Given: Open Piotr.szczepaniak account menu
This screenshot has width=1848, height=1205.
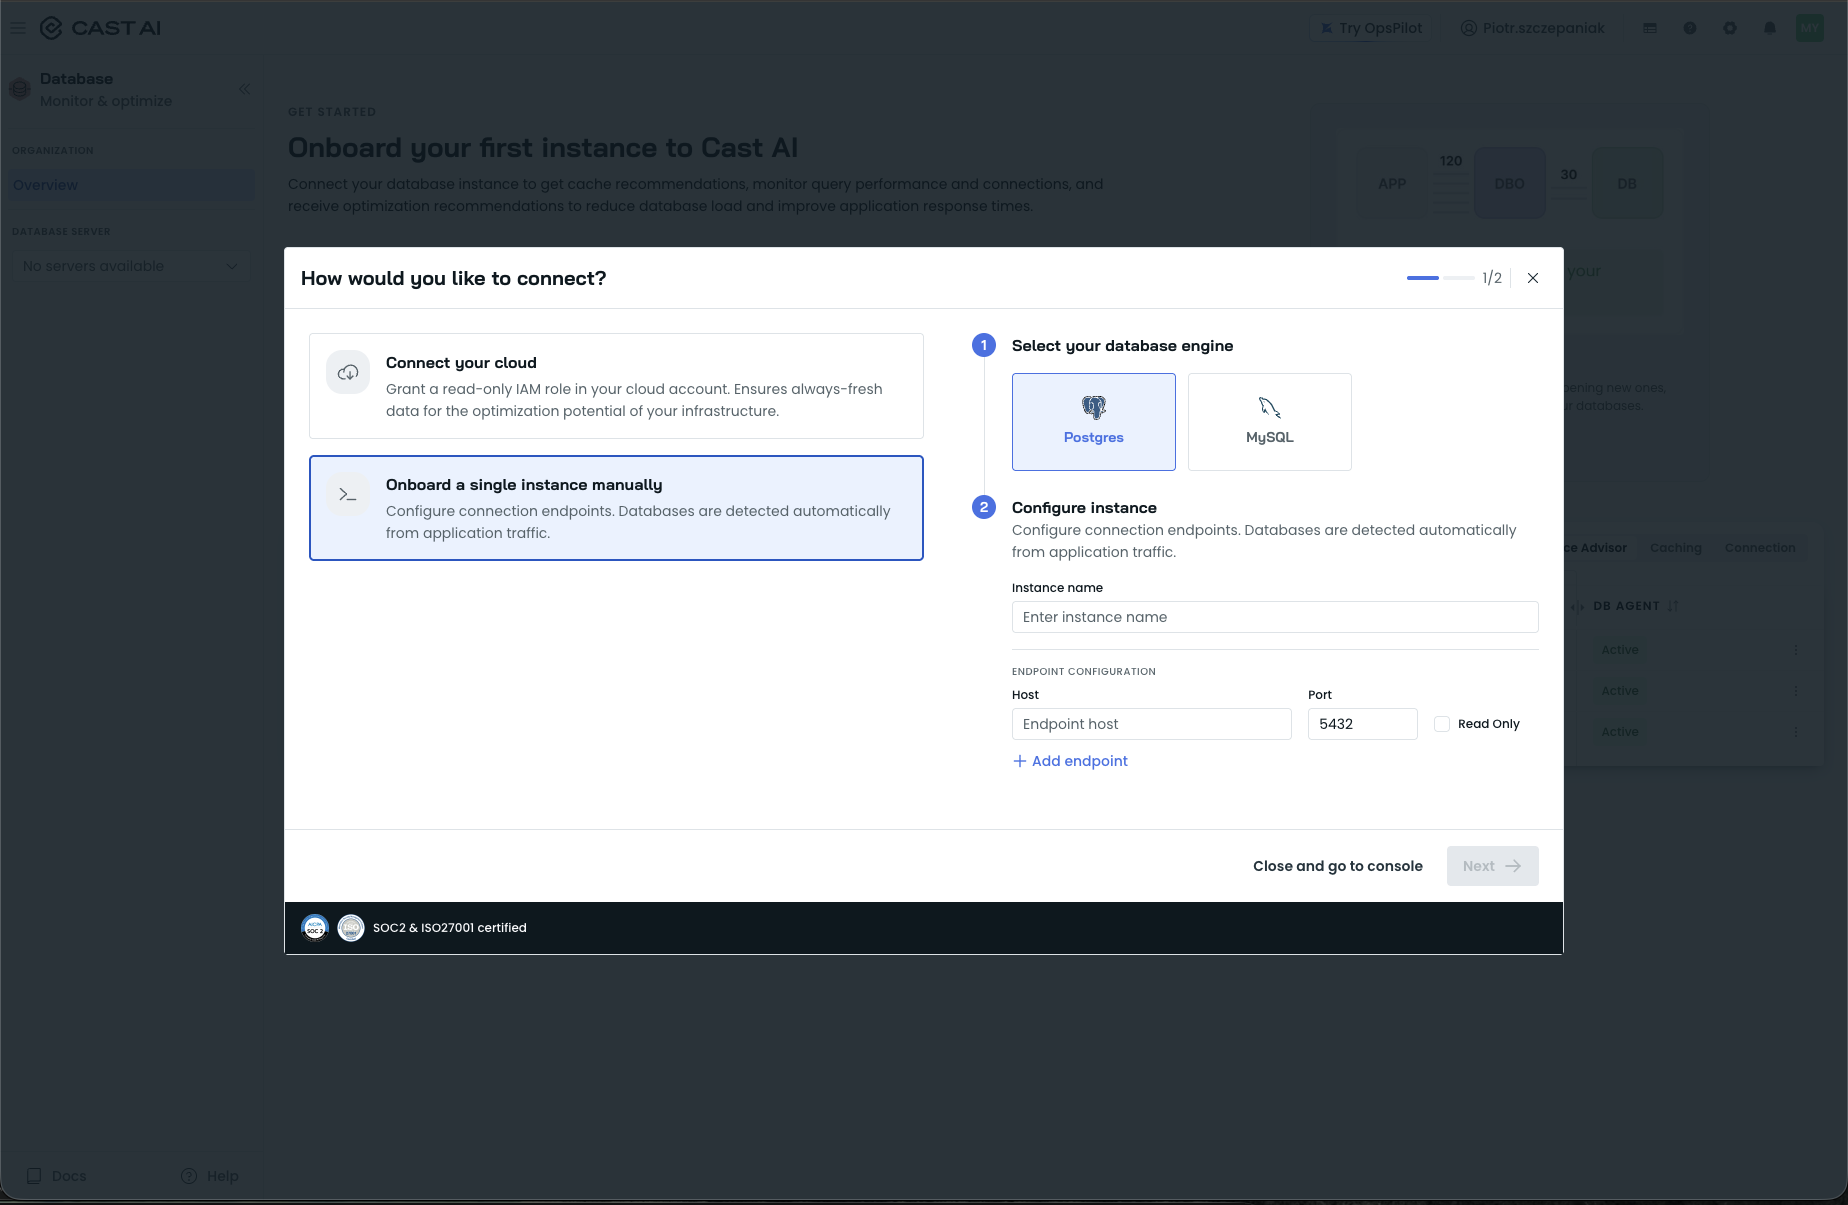Looking at the screenshot, I should (x=1532, y=28).
